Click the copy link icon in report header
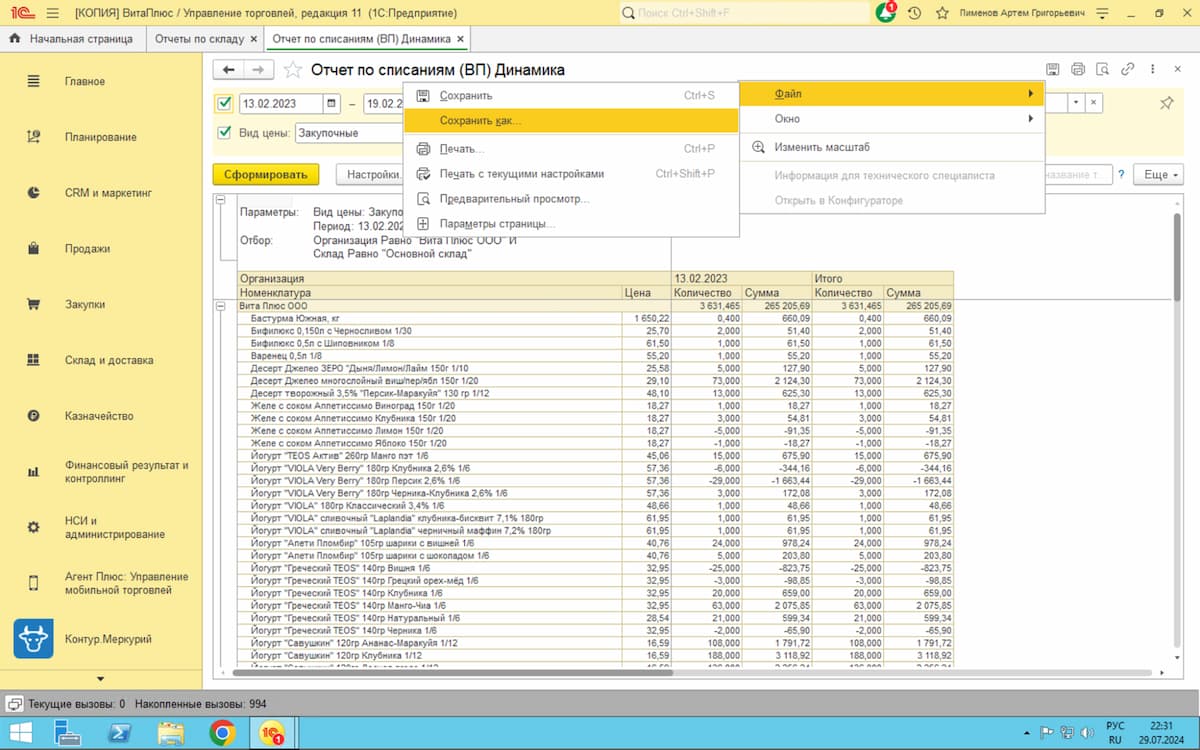 coord(1128,69)
